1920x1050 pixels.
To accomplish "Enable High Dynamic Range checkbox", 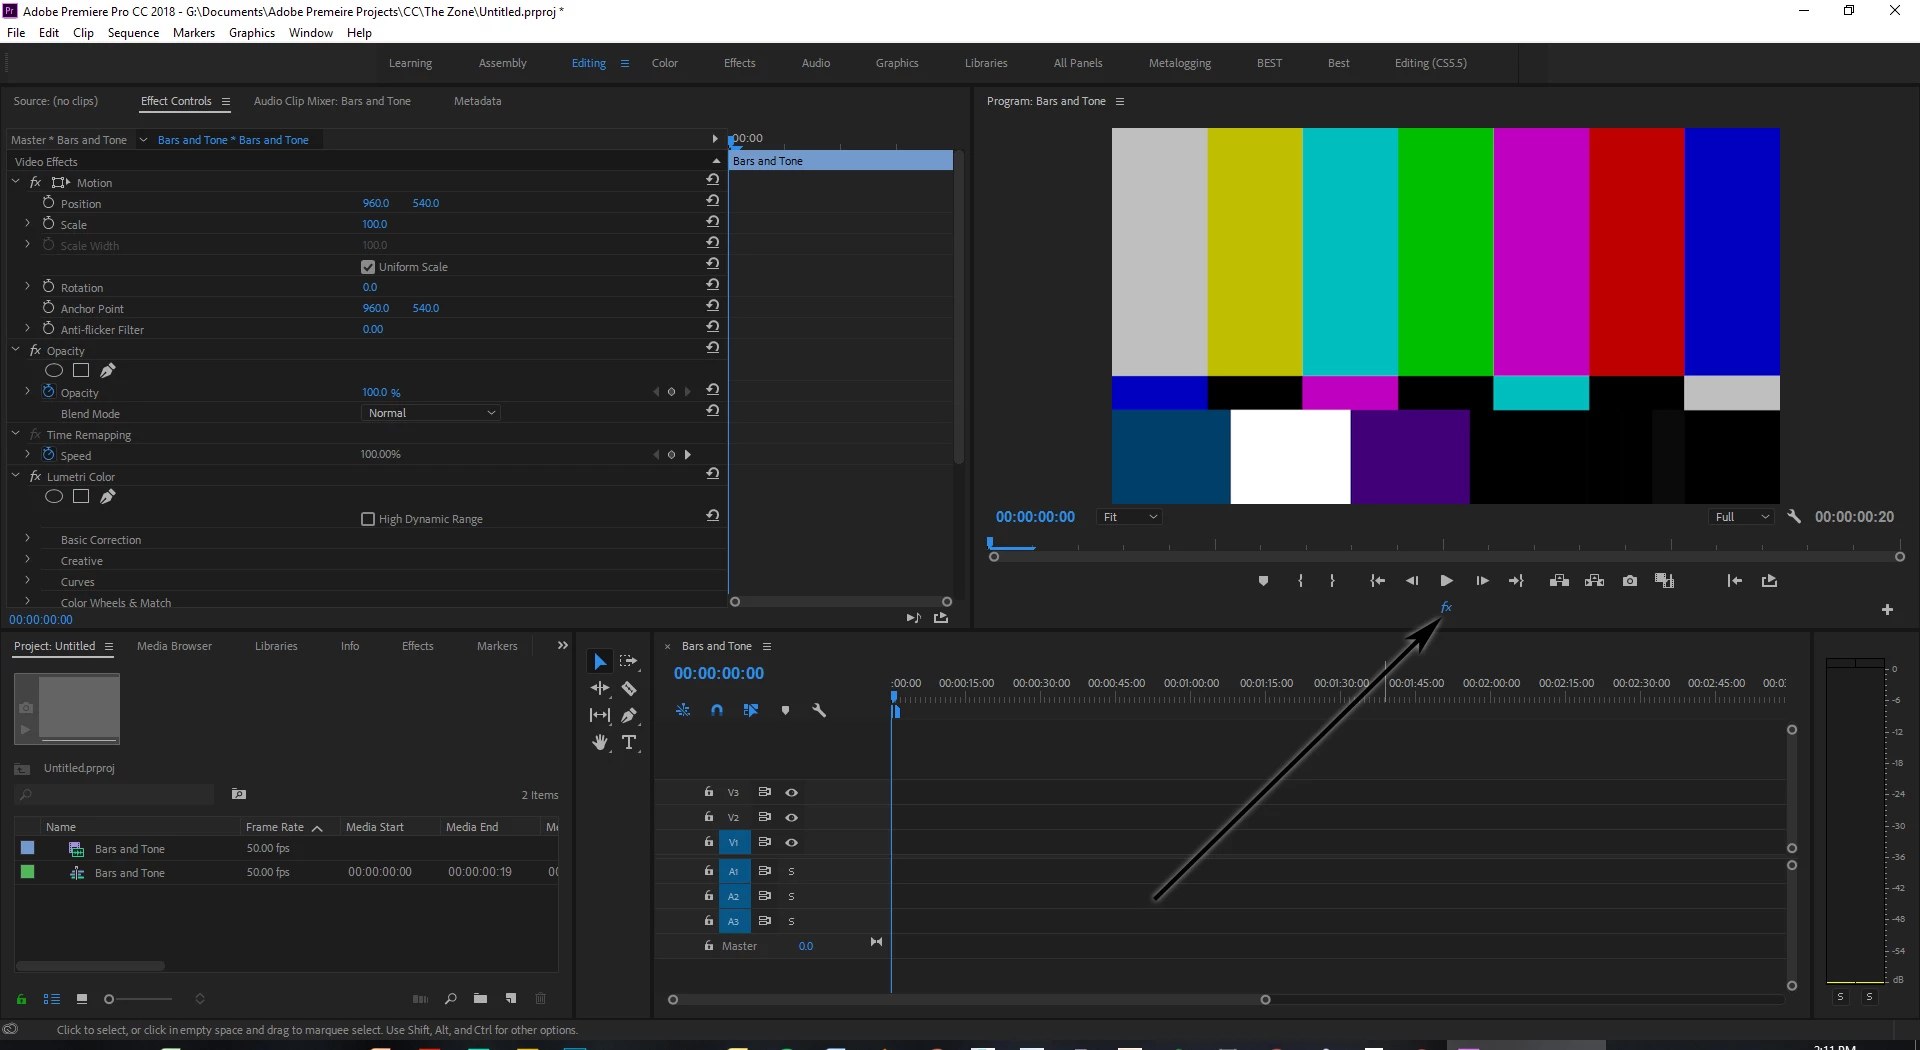I will pyautogui.click(x=367, y=519).
